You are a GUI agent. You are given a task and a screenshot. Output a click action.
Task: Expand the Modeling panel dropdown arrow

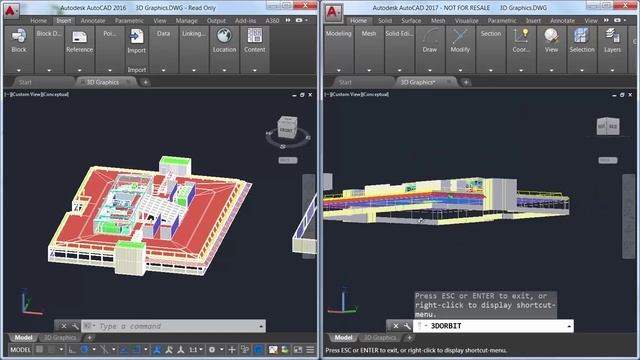[x=338, y=70]
